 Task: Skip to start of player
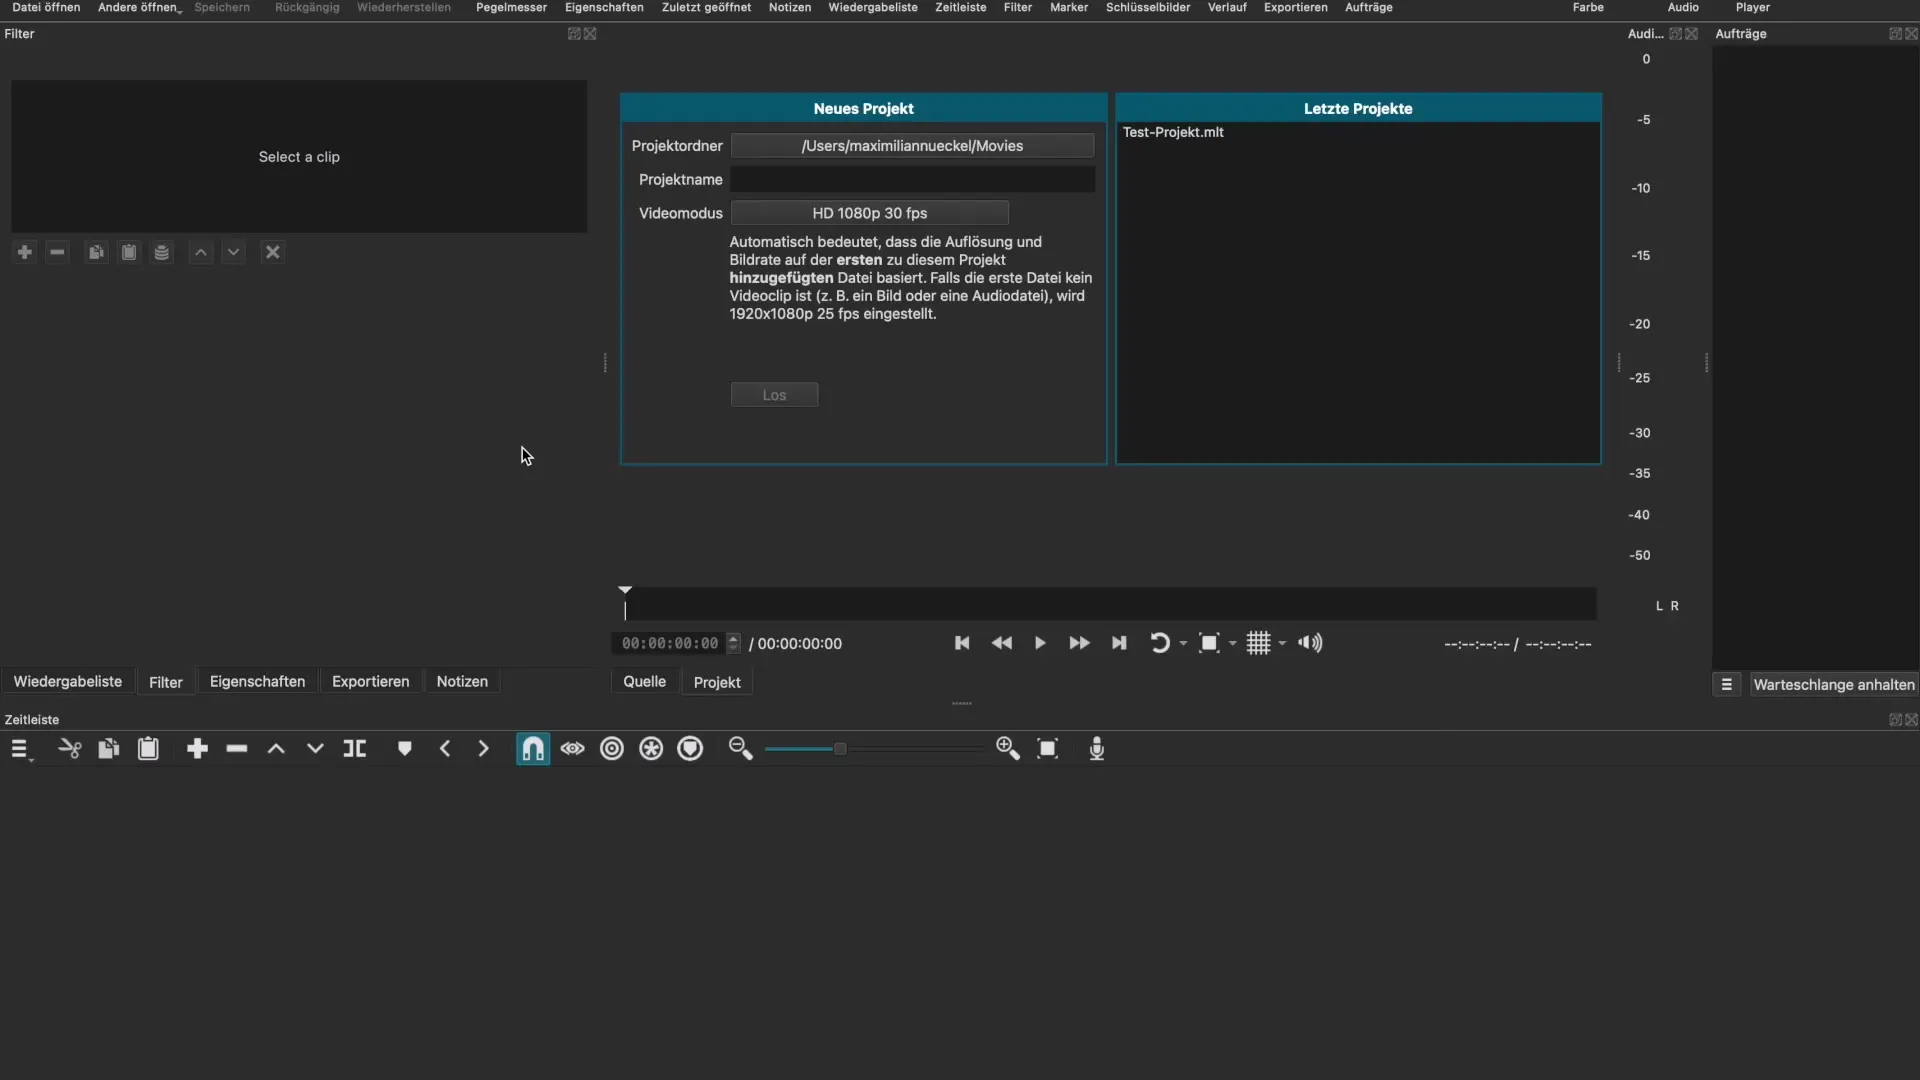point(962,643)
